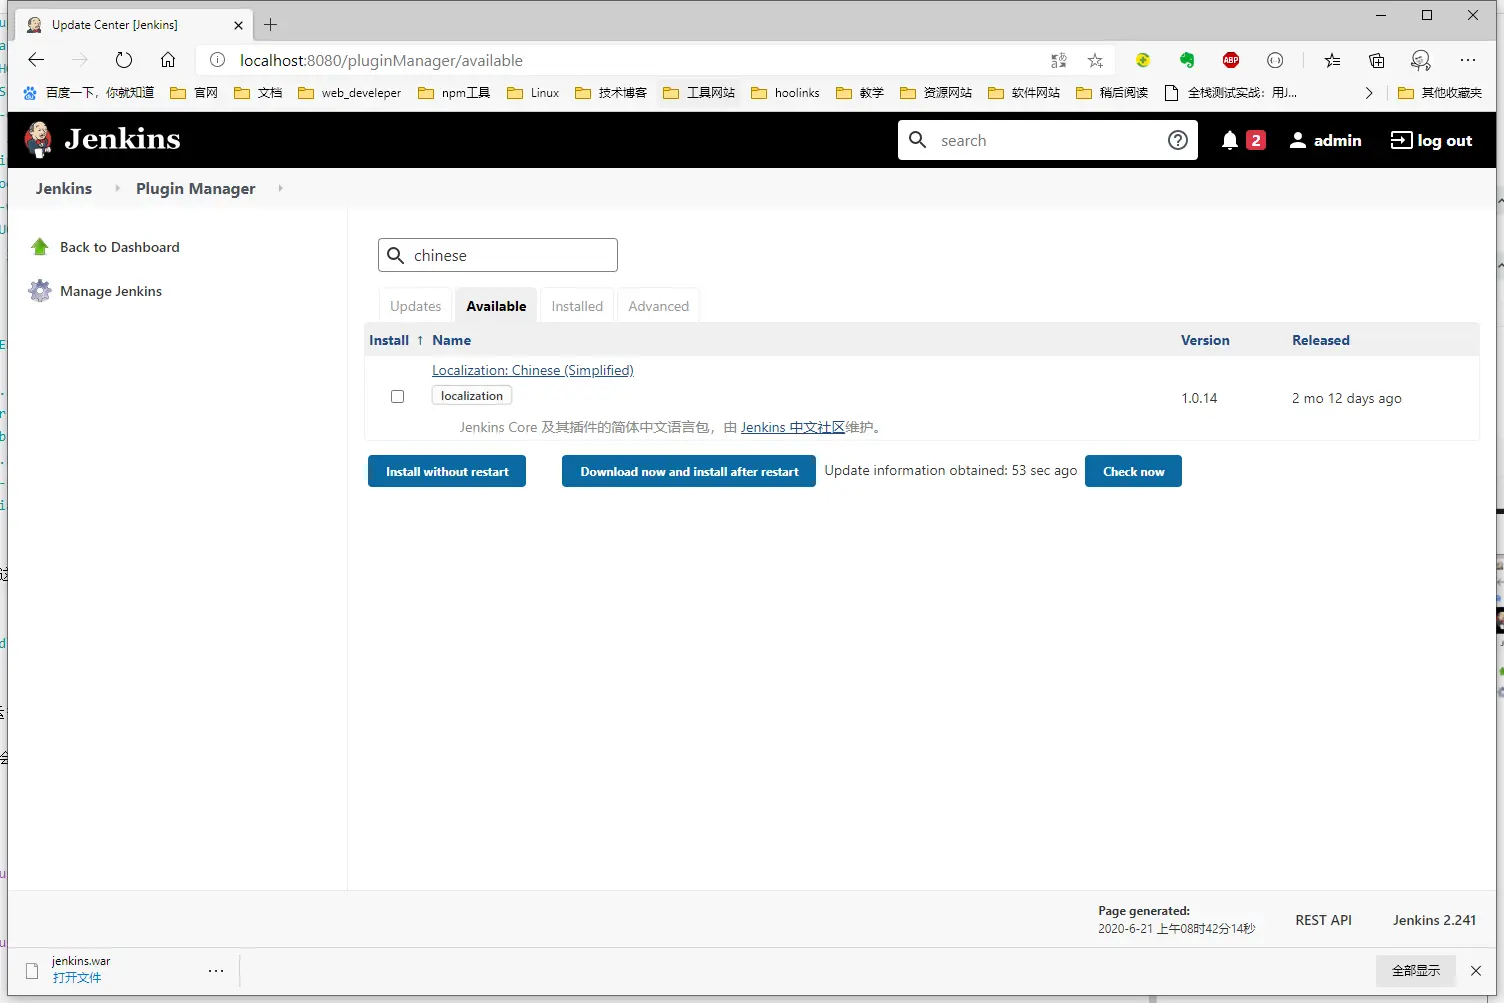
Task: Close the downloads bar
Action: [x=1476, y=970]
